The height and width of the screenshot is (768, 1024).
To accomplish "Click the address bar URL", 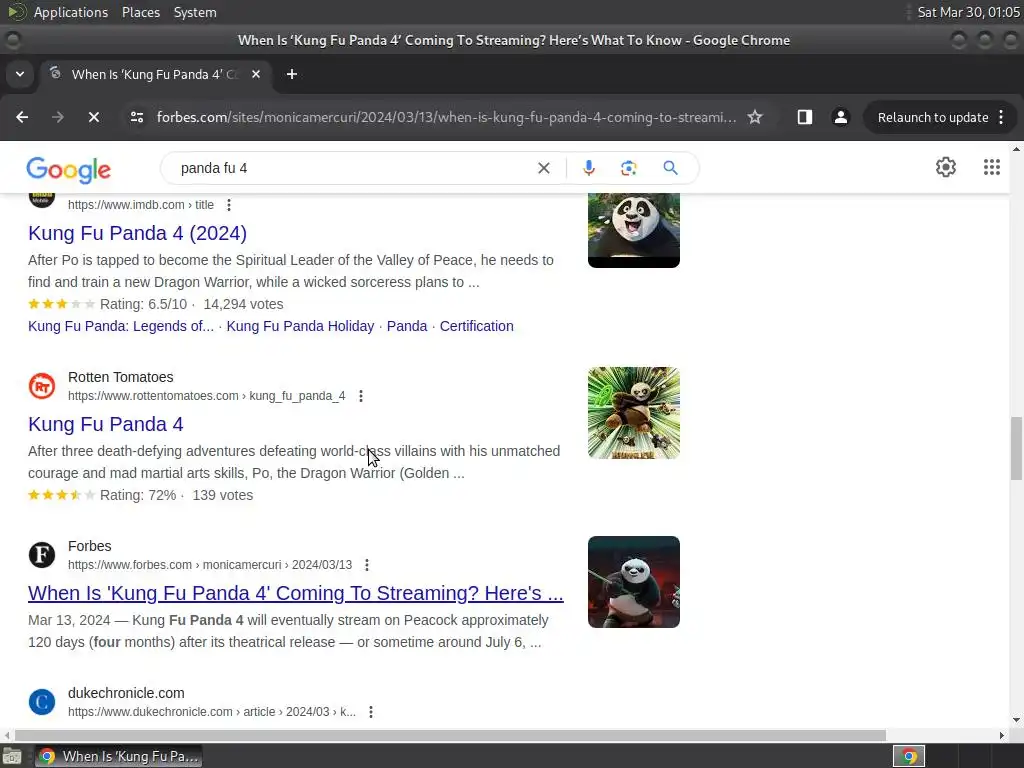I will tap(447, 118).
